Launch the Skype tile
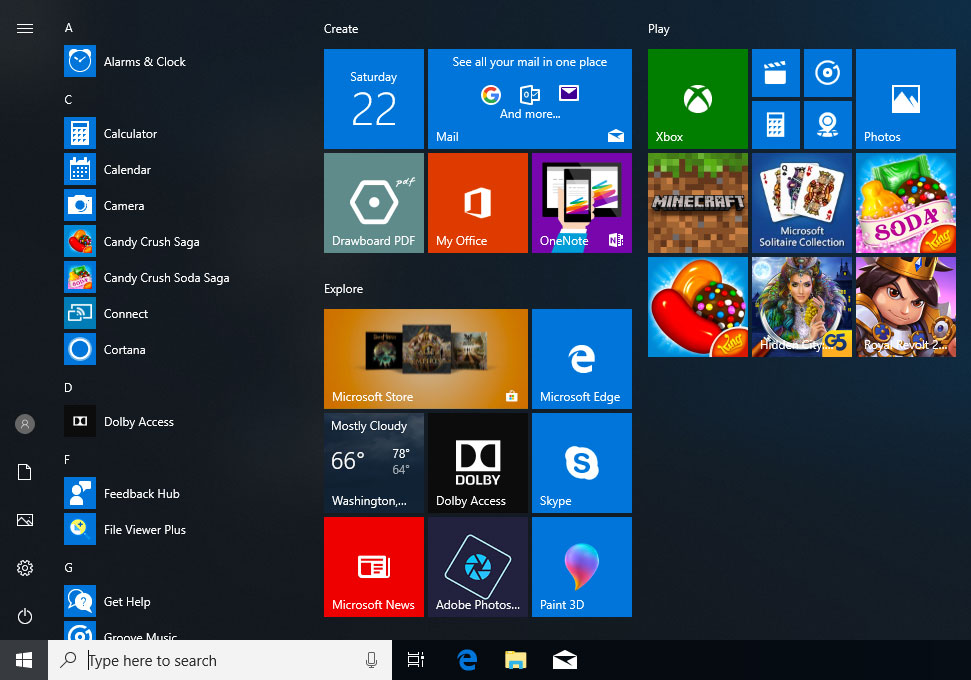This screenshot has height=680, width=971. click(582, 463)
